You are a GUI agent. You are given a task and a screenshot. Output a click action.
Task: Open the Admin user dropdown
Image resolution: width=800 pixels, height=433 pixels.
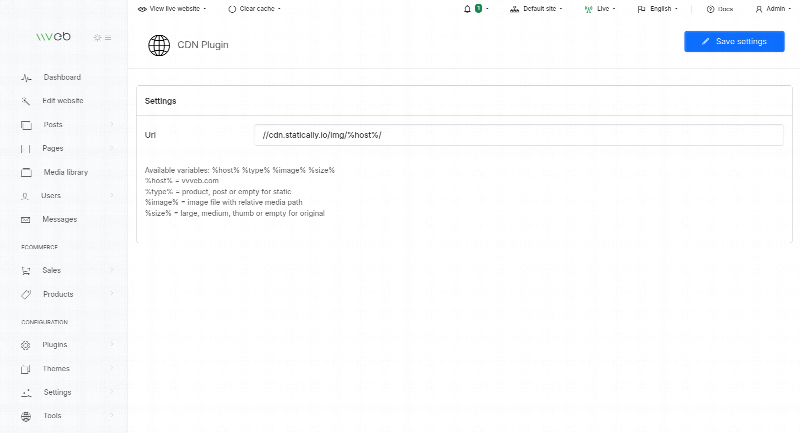[770, 8]
